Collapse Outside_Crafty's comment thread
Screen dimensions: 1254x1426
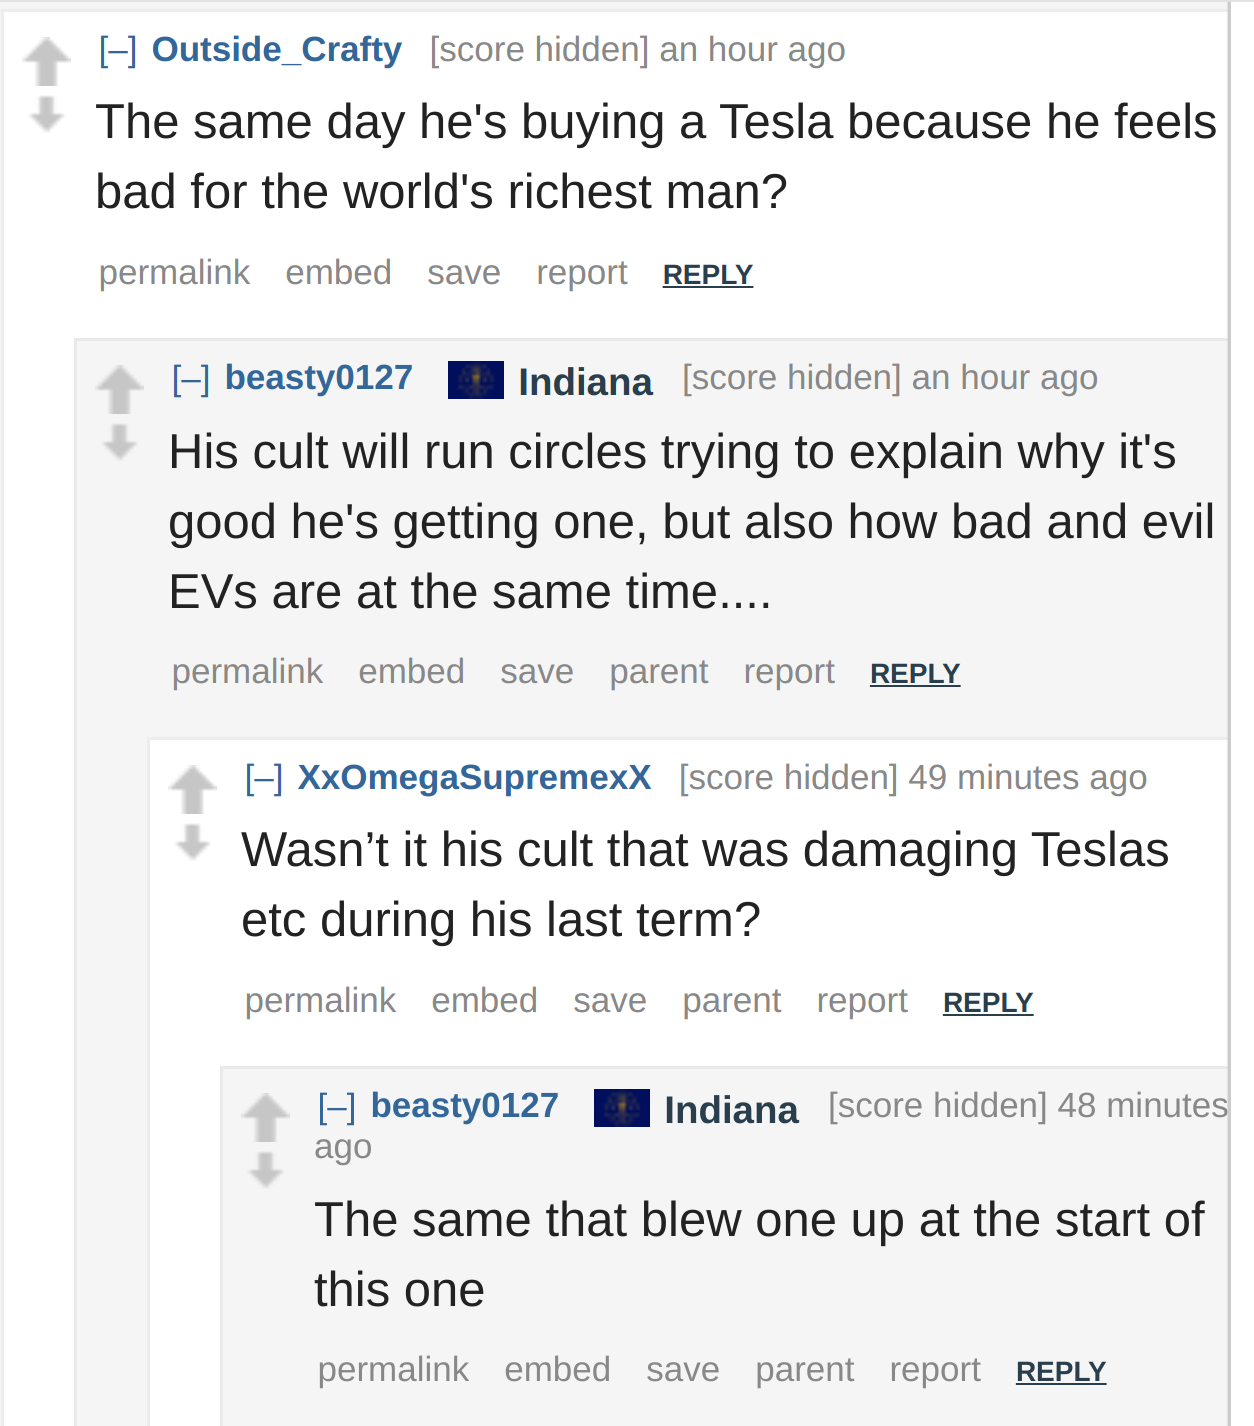click(118, 50)
